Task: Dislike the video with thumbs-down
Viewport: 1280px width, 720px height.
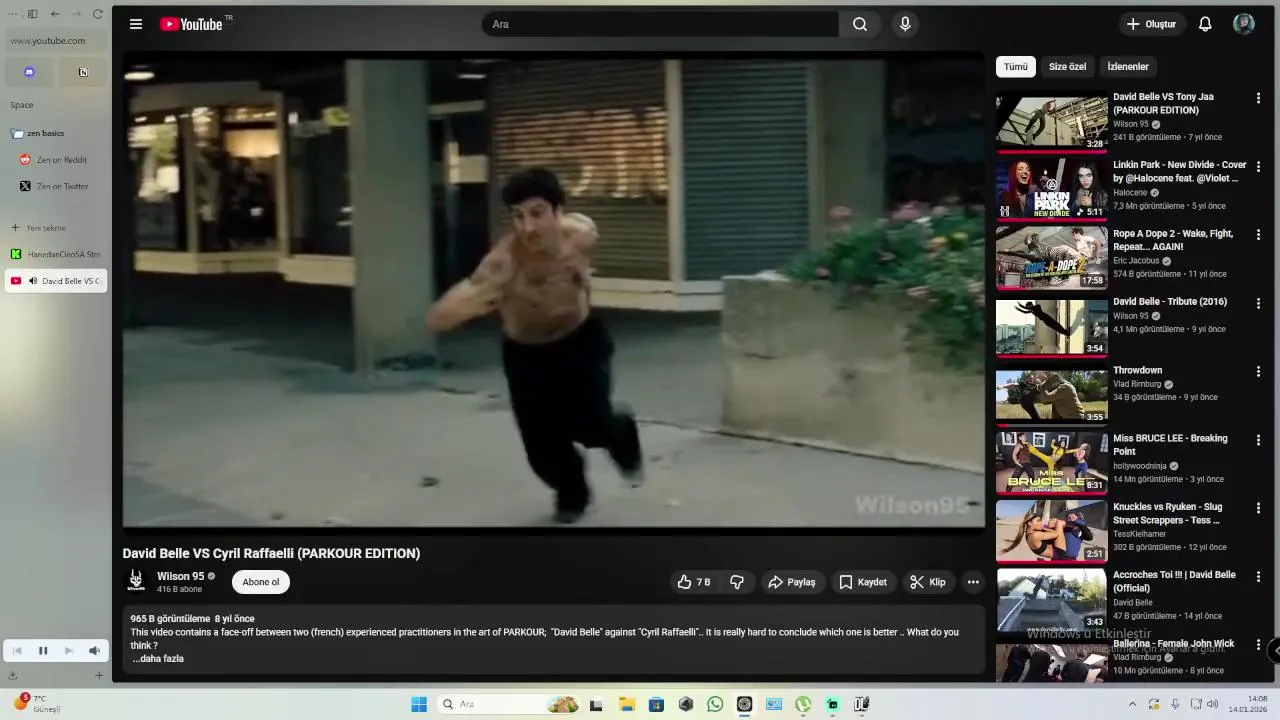Action: (x=737, y=582)
